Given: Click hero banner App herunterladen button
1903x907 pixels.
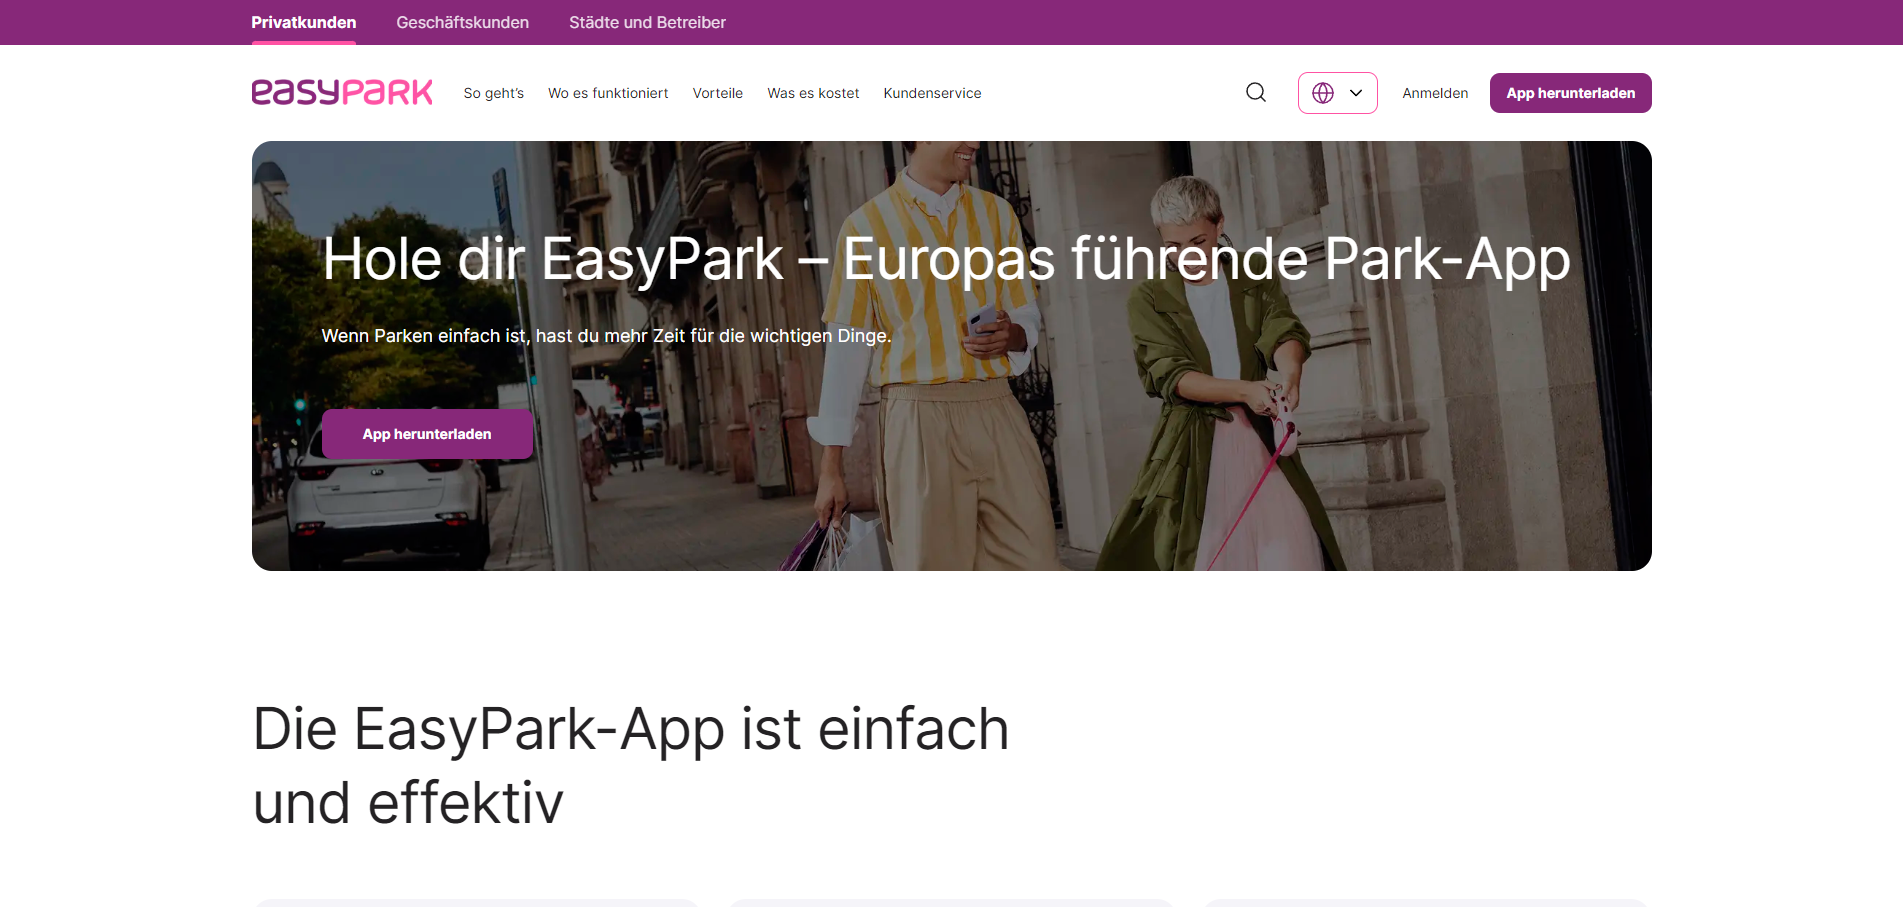Looking at the screenshot, I should click(x=427, y=434).
